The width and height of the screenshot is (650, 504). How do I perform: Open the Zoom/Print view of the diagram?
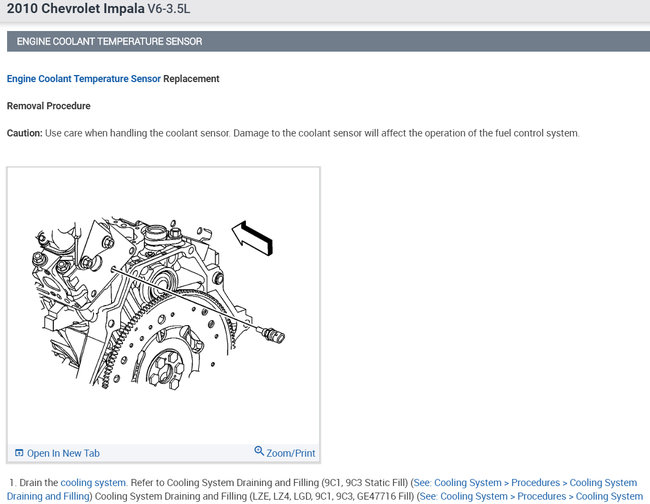[285, 452]
